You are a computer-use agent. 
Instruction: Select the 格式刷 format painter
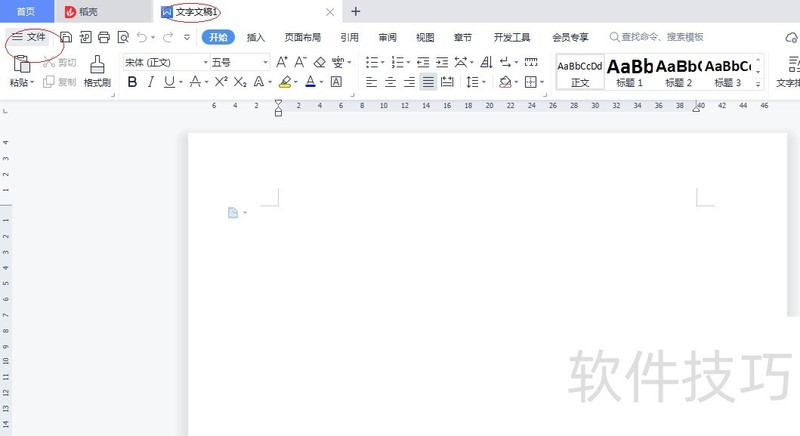97,71
